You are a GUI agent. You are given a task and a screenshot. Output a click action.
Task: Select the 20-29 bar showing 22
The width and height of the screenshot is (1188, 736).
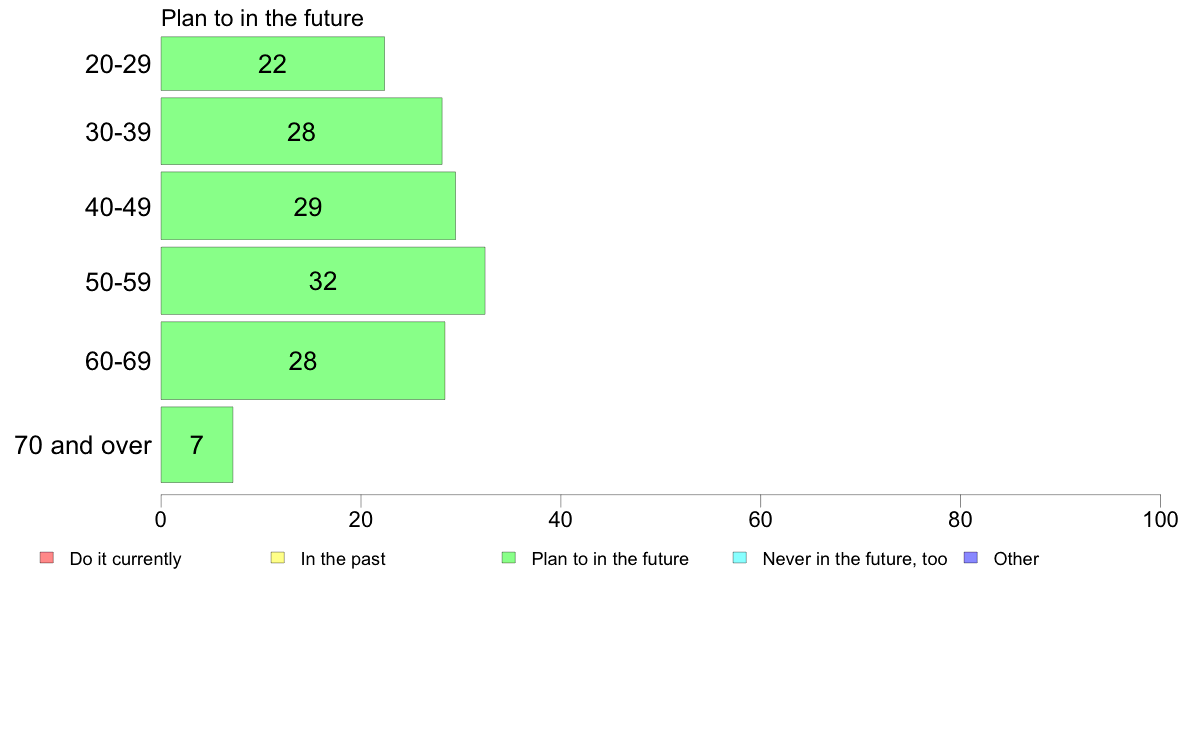pyautogui.click(x=273, y=64)
